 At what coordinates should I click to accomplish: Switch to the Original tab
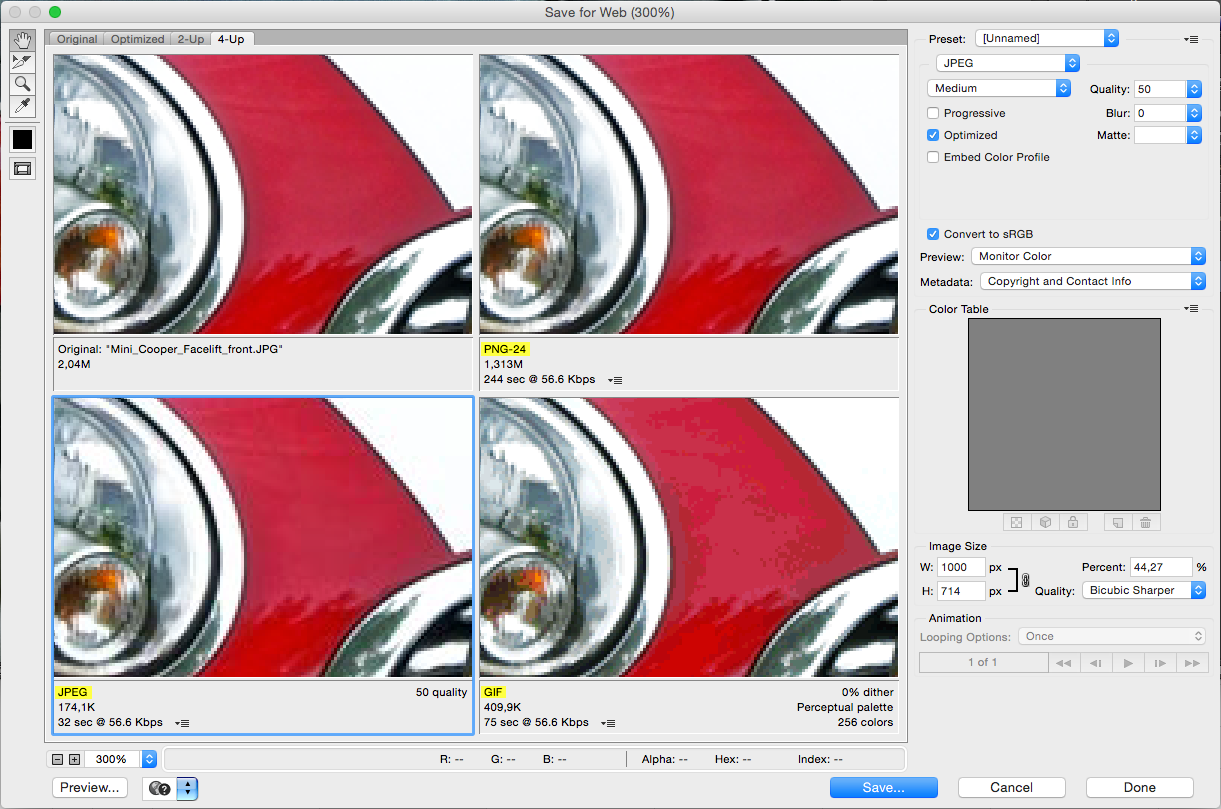pos(76,39)
